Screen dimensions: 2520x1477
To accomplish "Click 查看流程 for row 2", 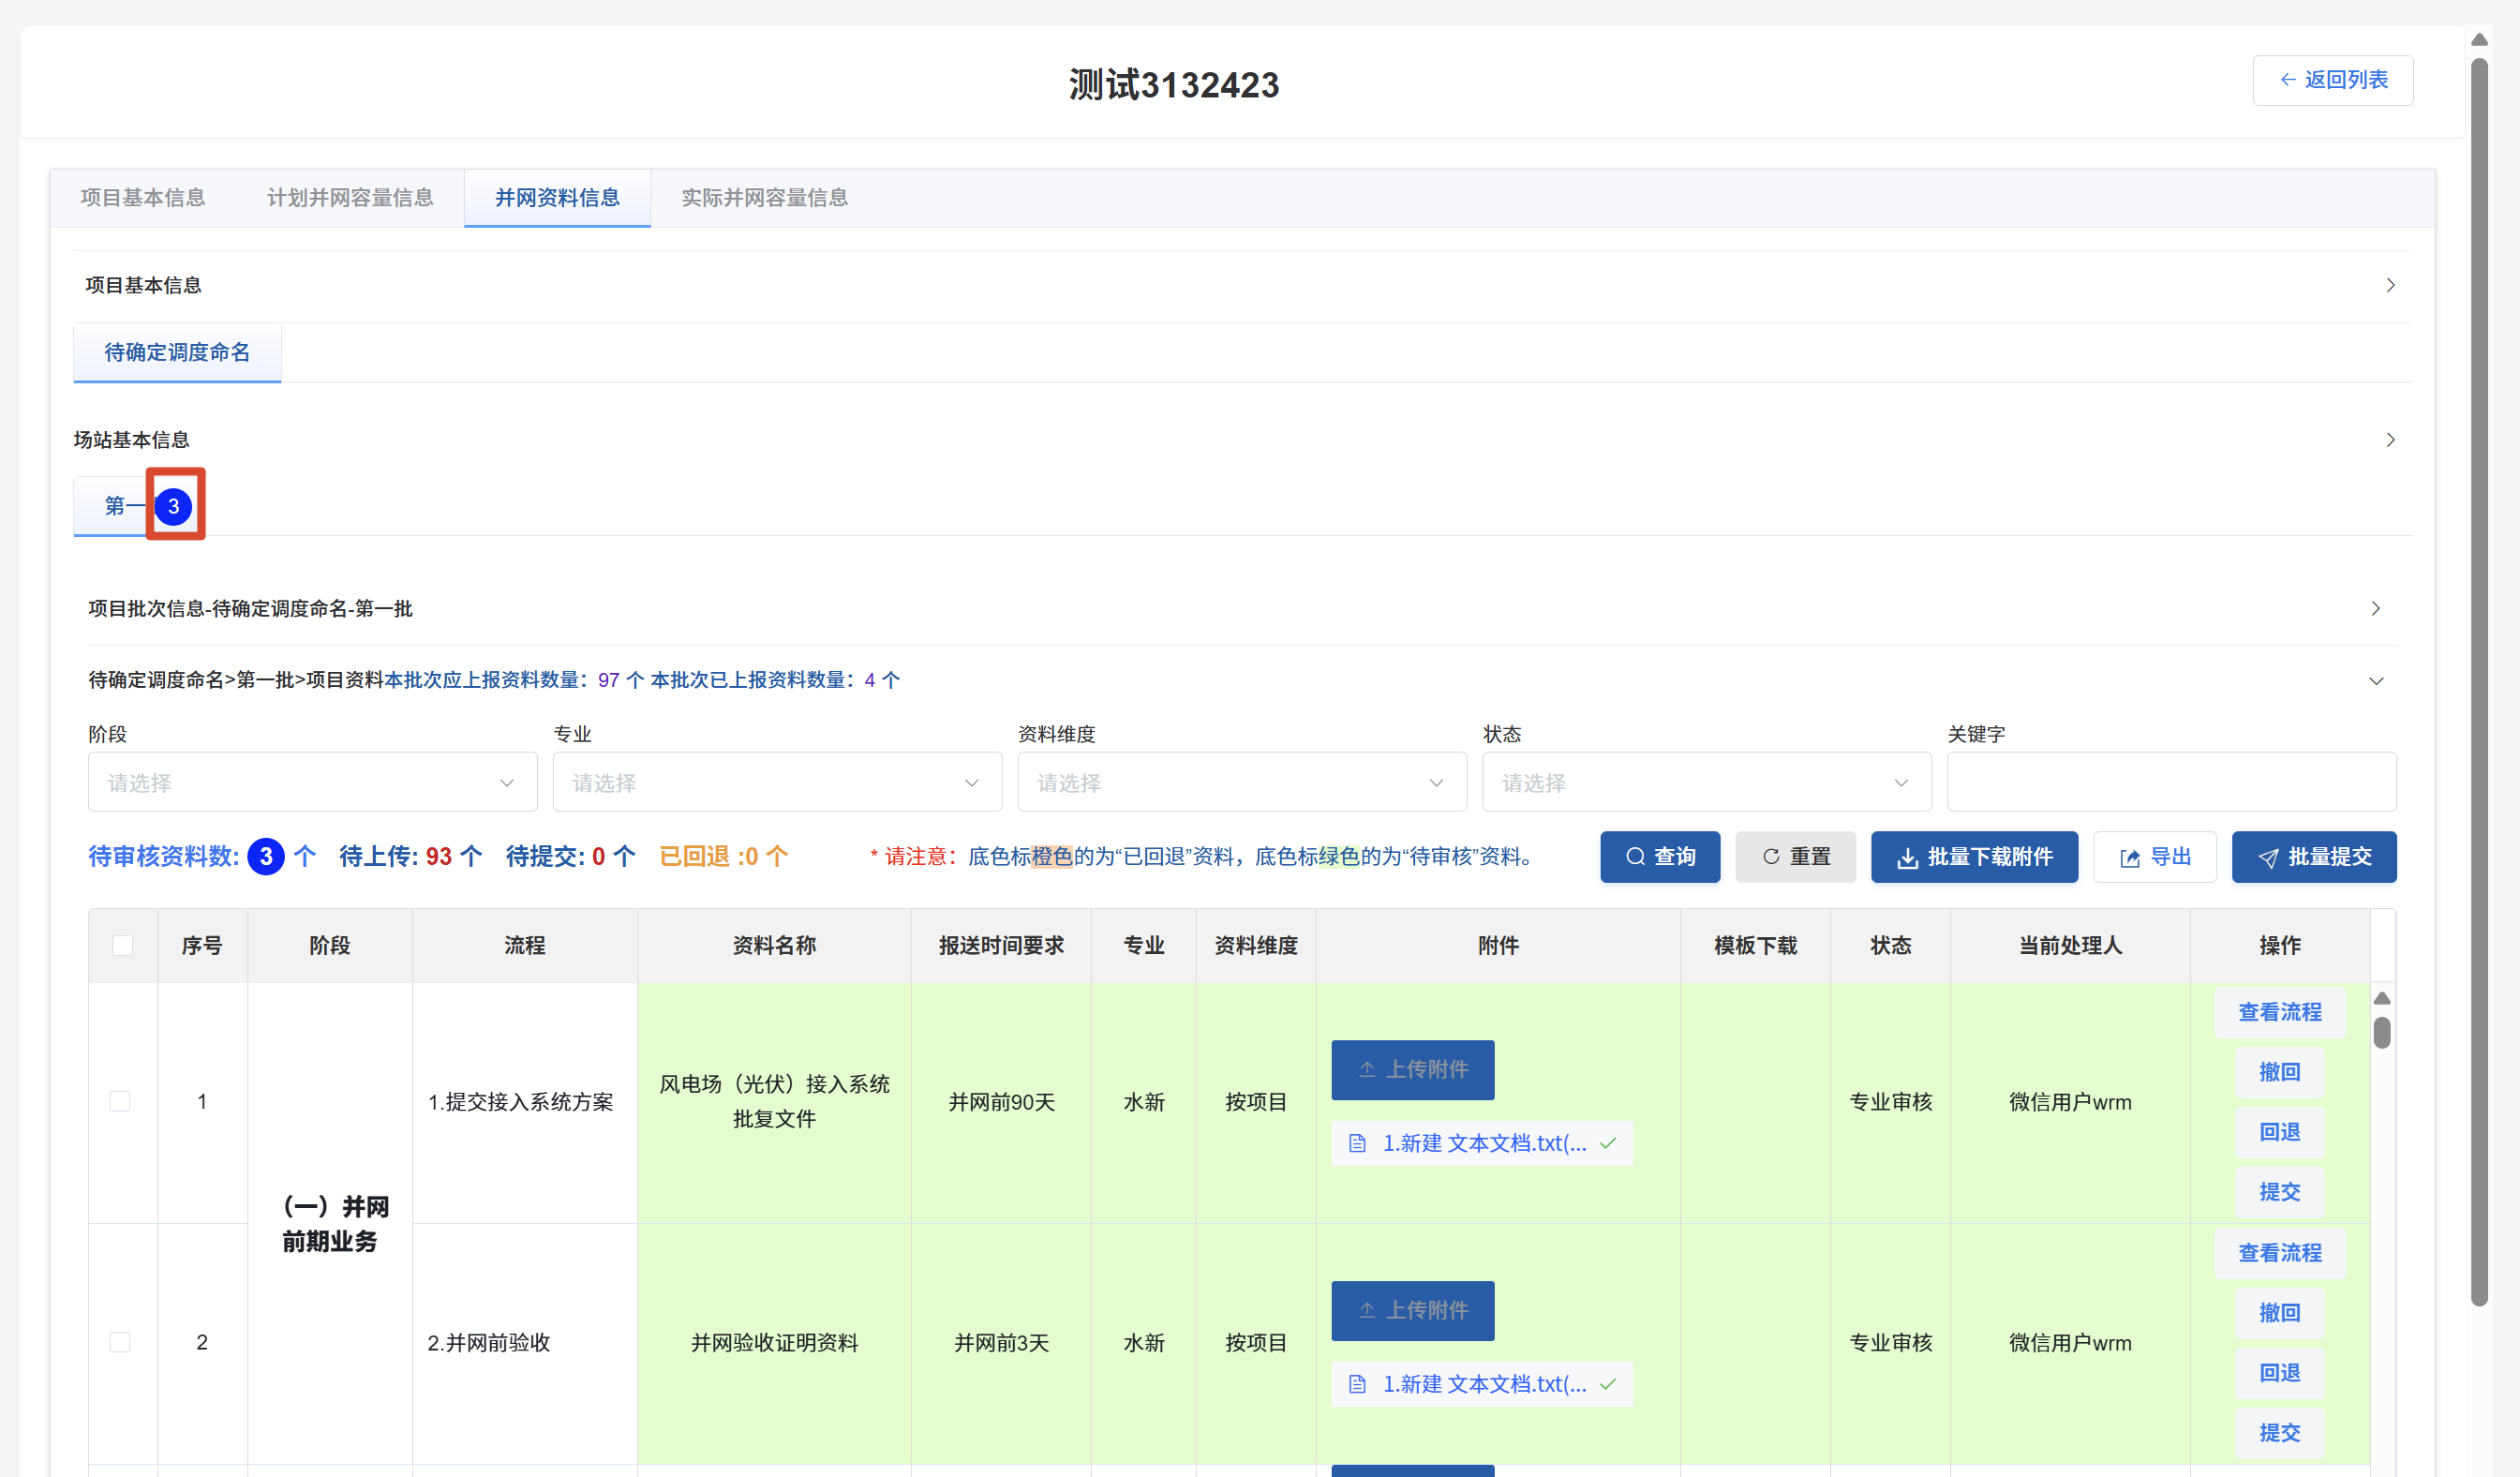I will tap(2280, 1253).
